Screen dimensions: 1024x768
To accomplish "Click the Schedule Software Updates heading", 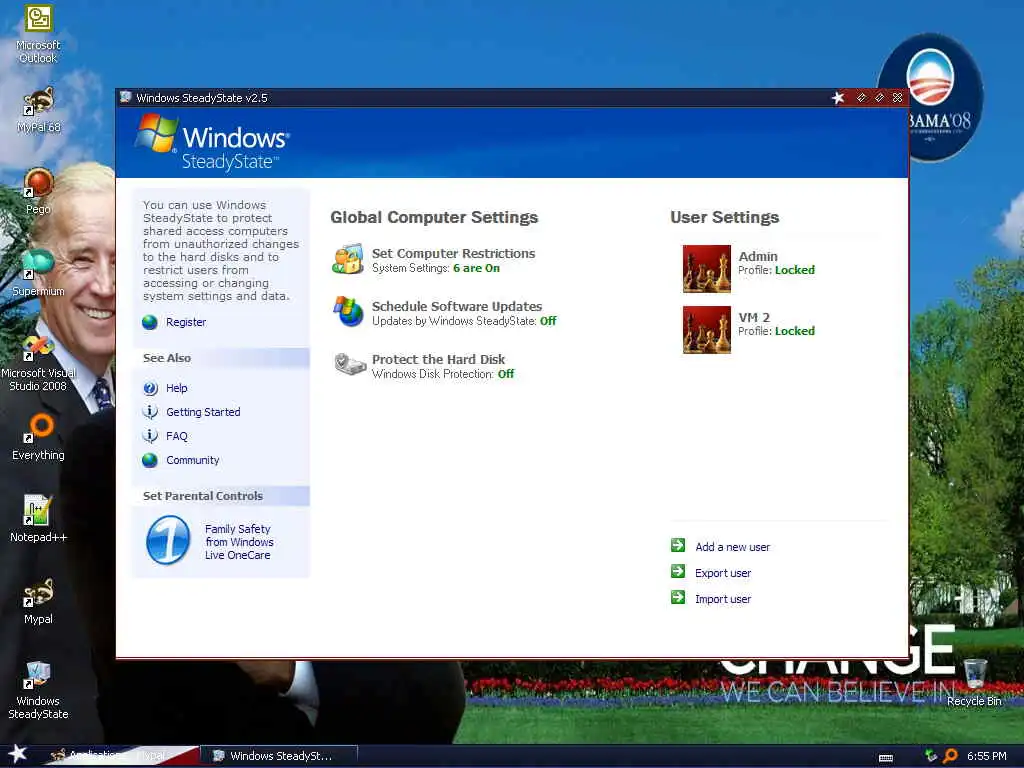I will (456, 306).
